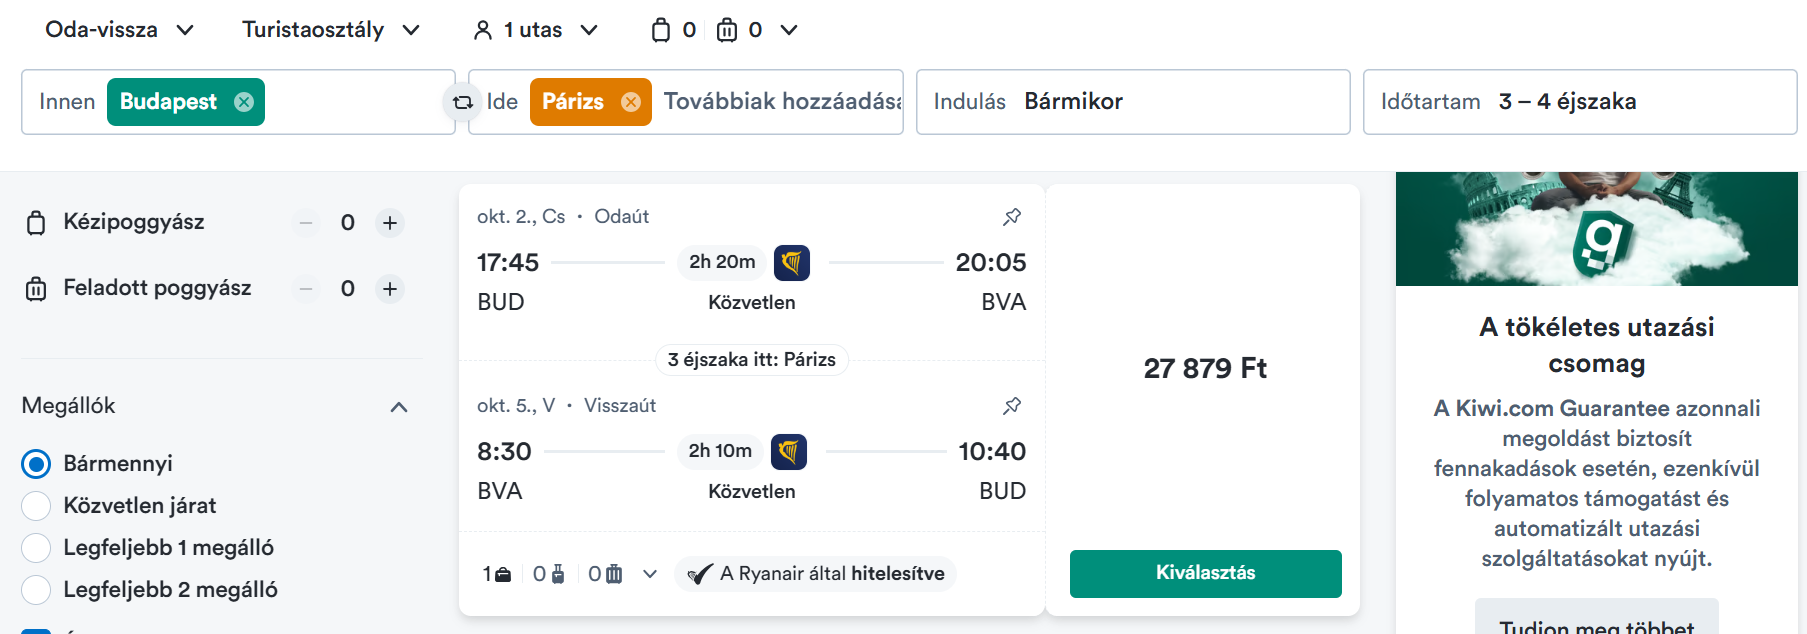Collapse the Megállók filter section

[x=399, y=407]
